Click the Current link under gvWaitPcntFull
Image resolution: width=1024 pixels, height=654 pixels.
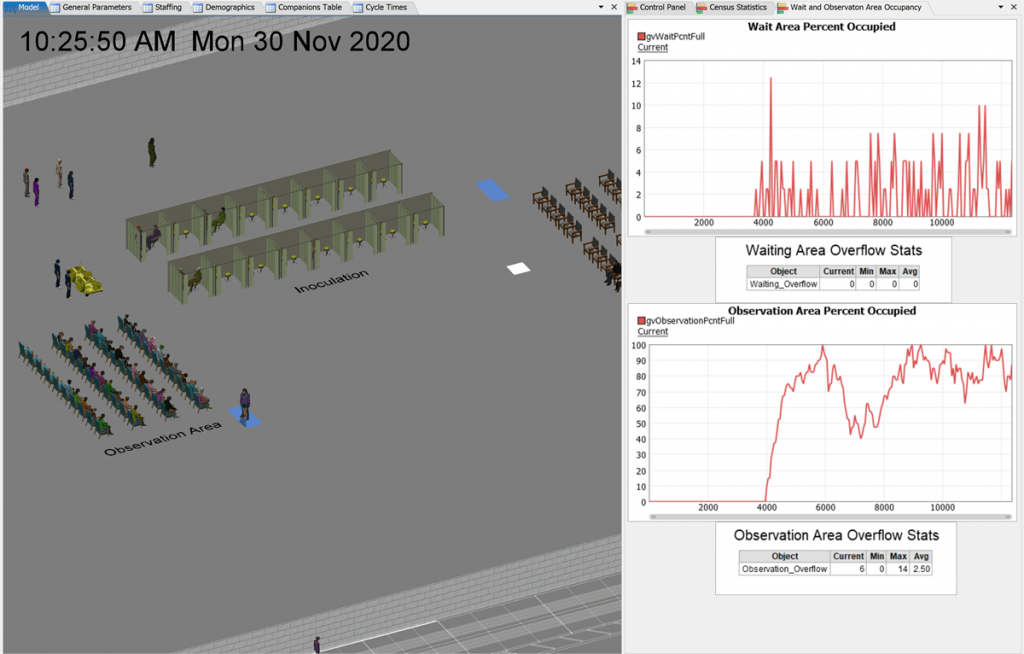click(x=651, y=47)
